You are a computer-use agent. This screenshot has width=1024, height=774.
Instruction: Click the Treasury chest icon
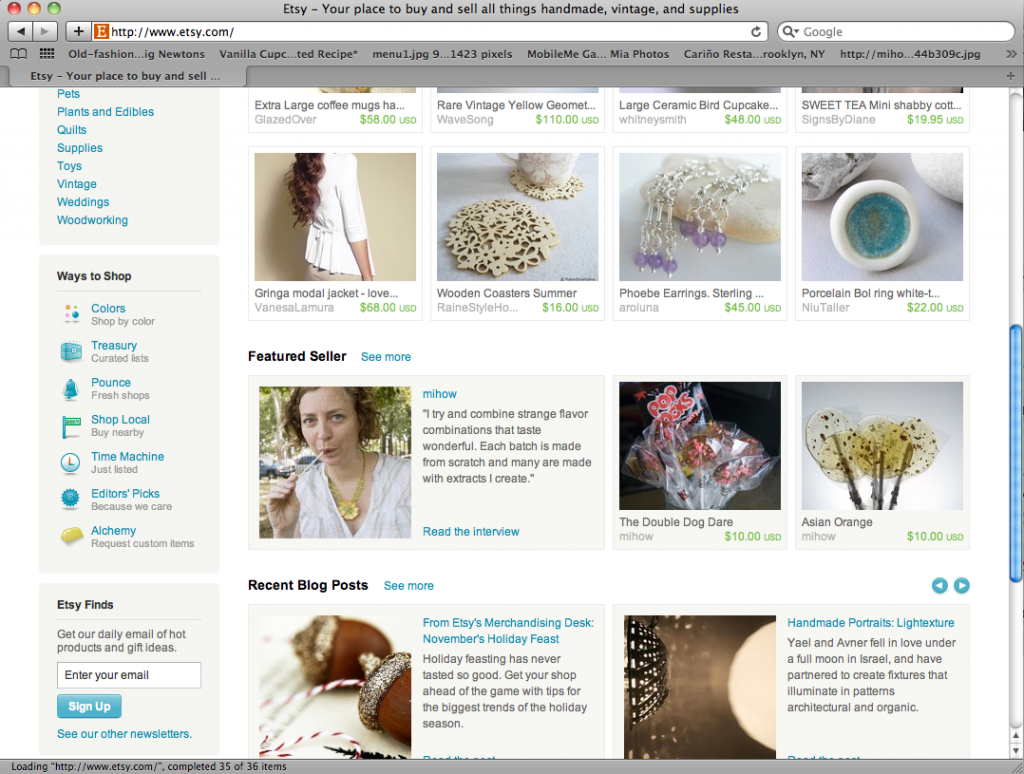(x=71, y=351)
